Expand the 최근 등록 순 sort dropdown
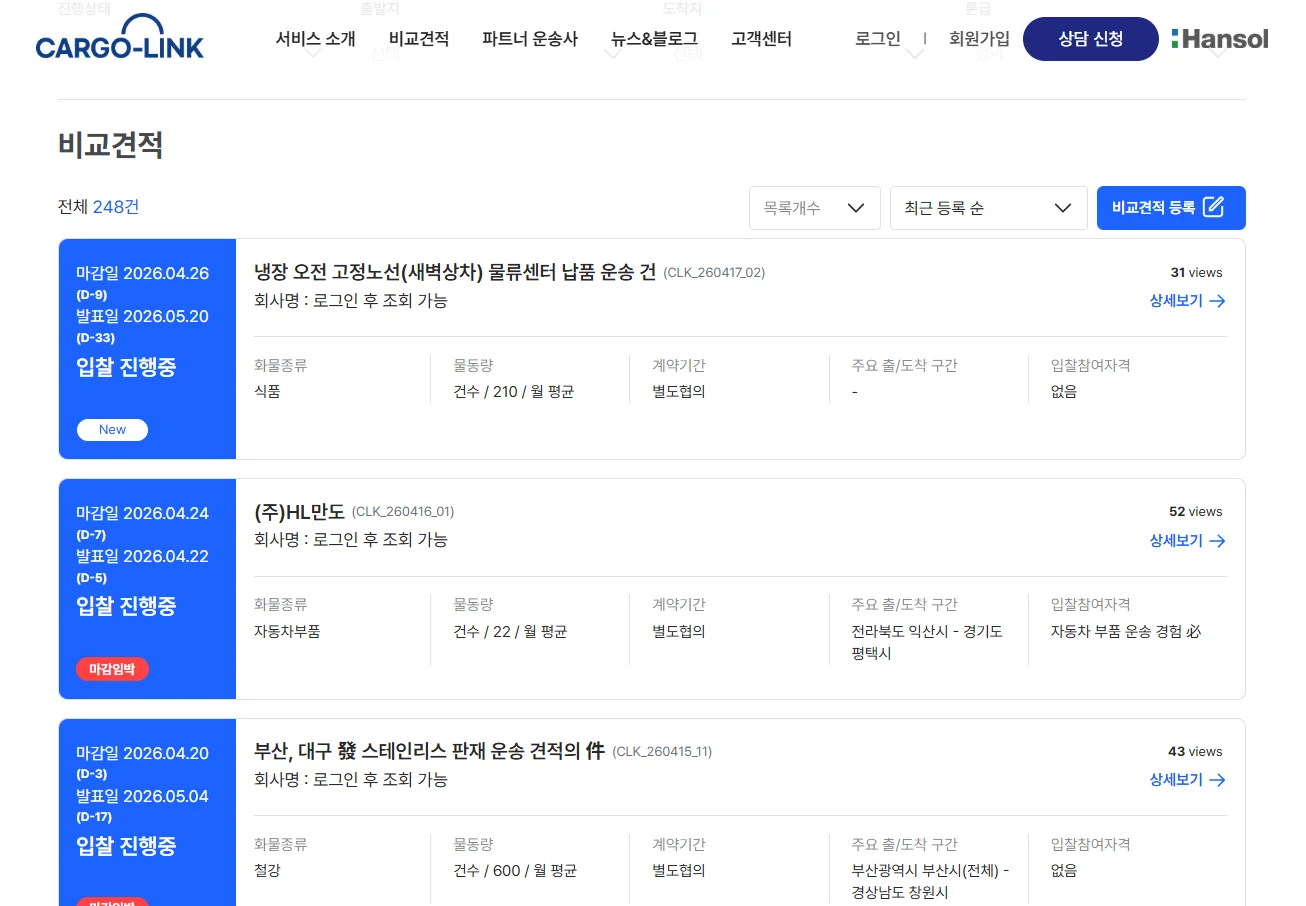The image size is (1306, 906). pyautogui.click(x=988, y=208)
